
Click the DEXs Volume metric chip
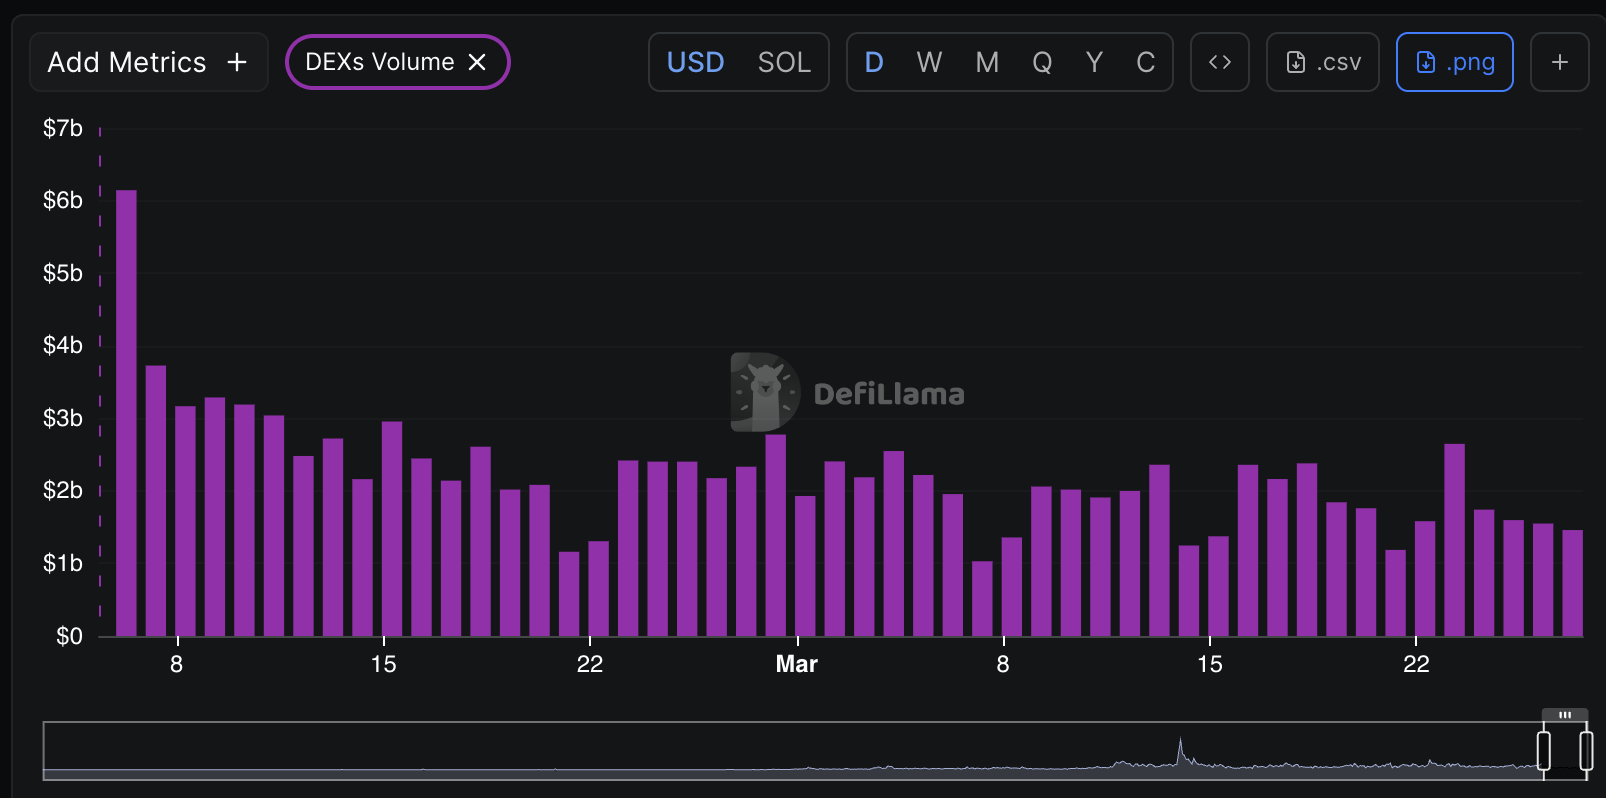tap(380, 62)
